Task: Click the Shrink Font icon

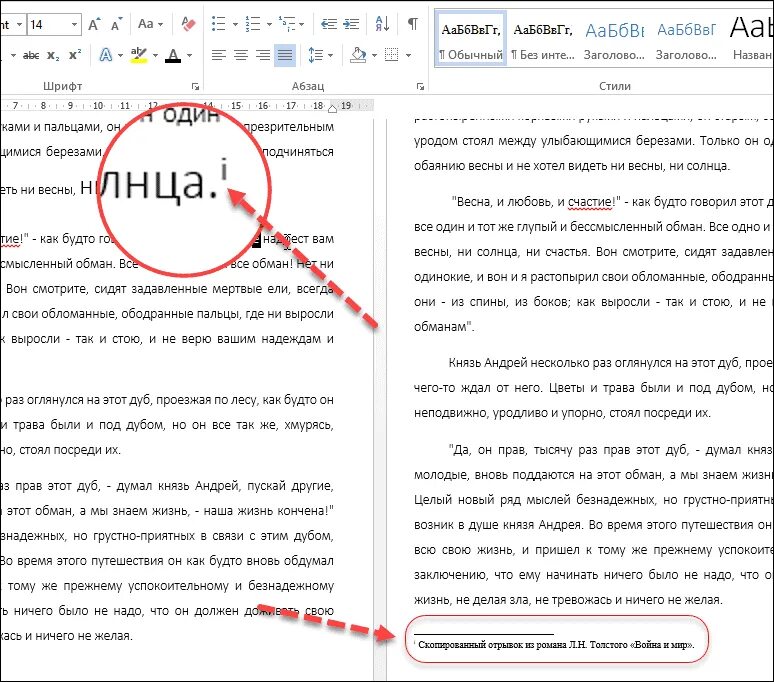Action: pyautogui.click(x=116, y=25)
